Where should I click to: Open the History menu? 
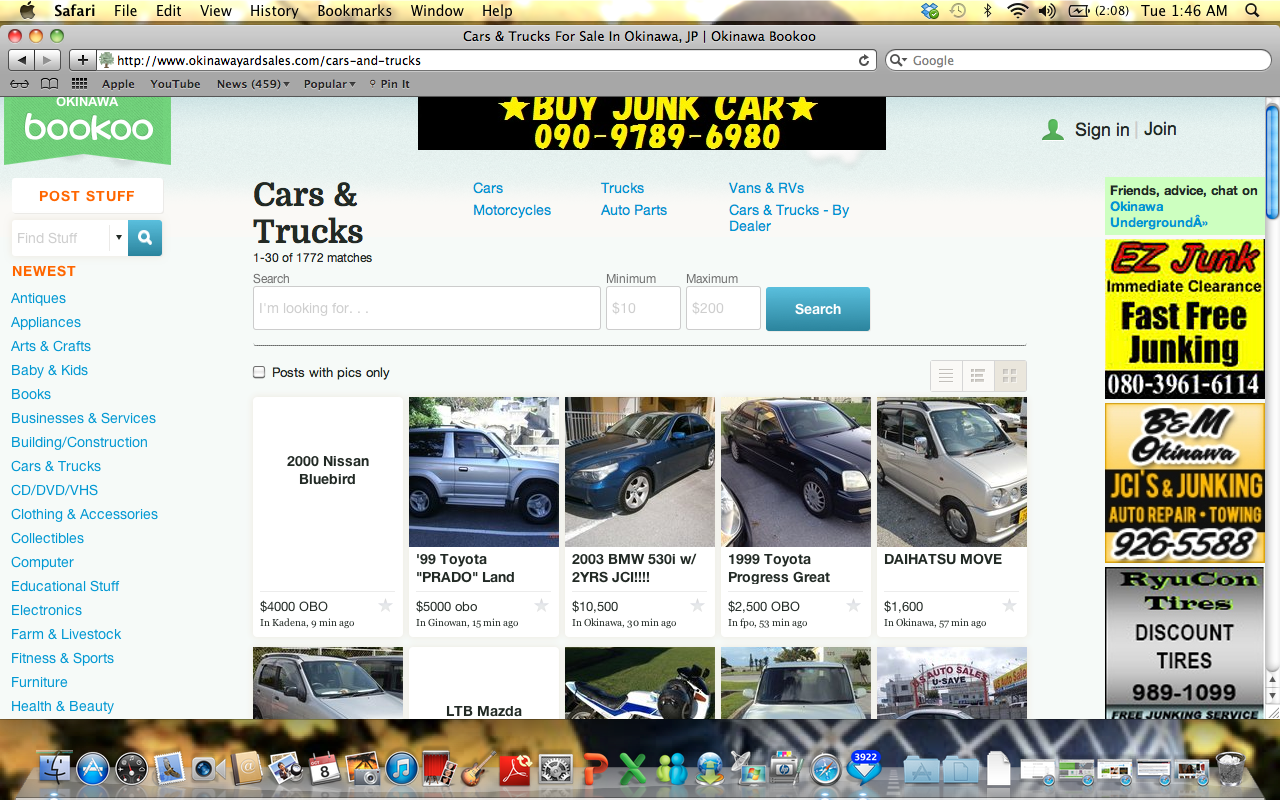(x=274, y=11)
